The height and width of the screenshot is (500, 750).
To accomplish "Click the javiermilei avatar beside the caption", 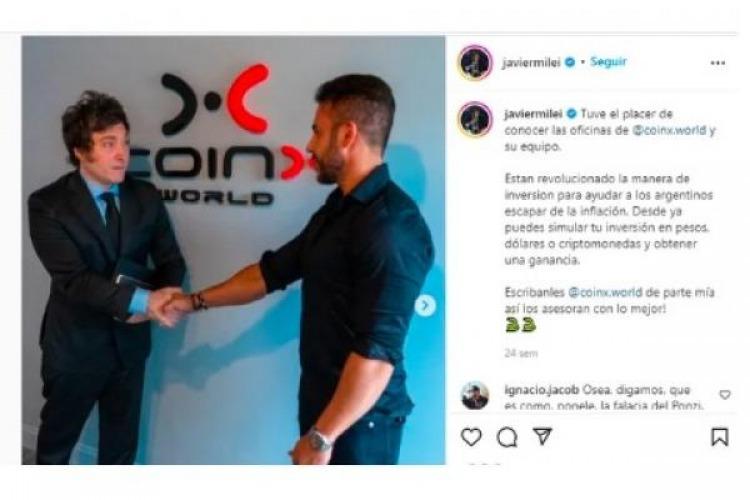I will pos(474,119).
